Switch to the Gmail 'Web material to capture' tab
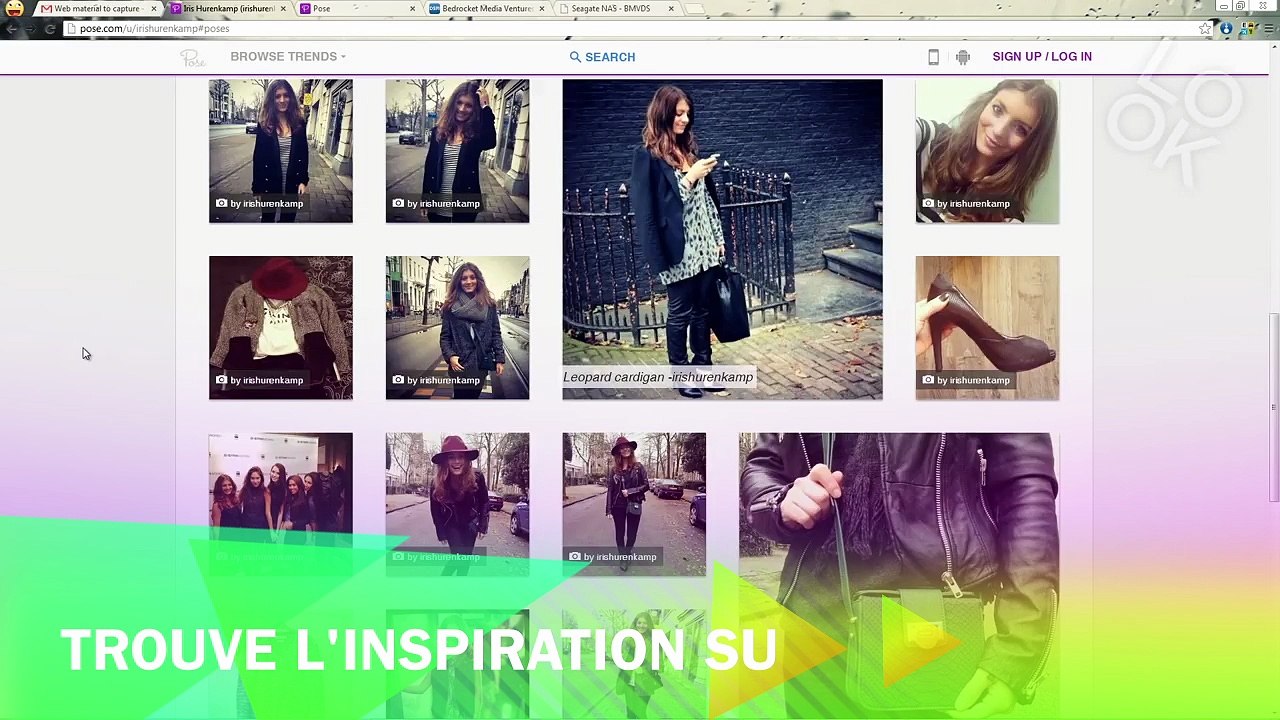 [x=96, y=9]
